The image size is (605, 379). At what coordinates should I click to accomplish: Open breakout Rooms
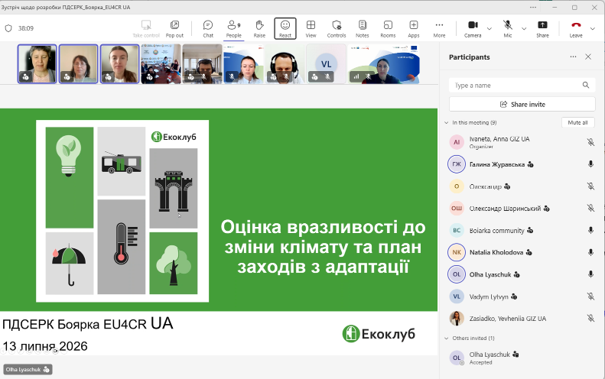click(388, 29)
